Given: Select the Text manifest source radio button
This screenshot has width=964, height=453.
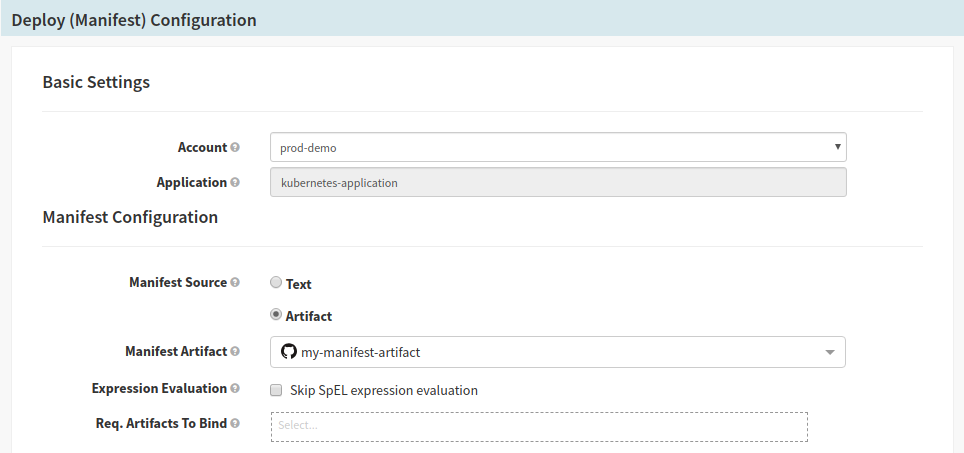Looking at the screenshot, I should [276, 283].
